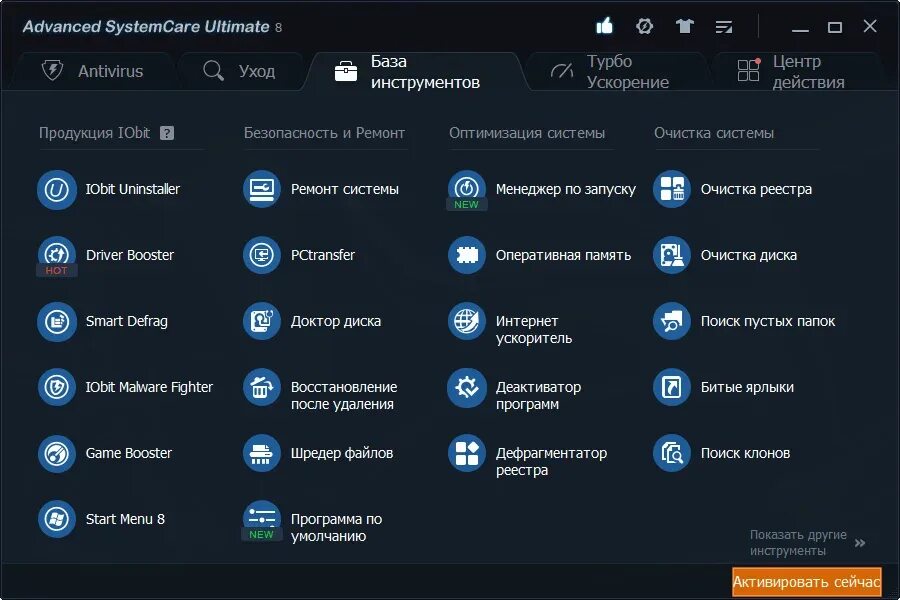Screen dimensions: 900x600
Task: Click the Очистка реестра label
Action: tap(756, 189)
